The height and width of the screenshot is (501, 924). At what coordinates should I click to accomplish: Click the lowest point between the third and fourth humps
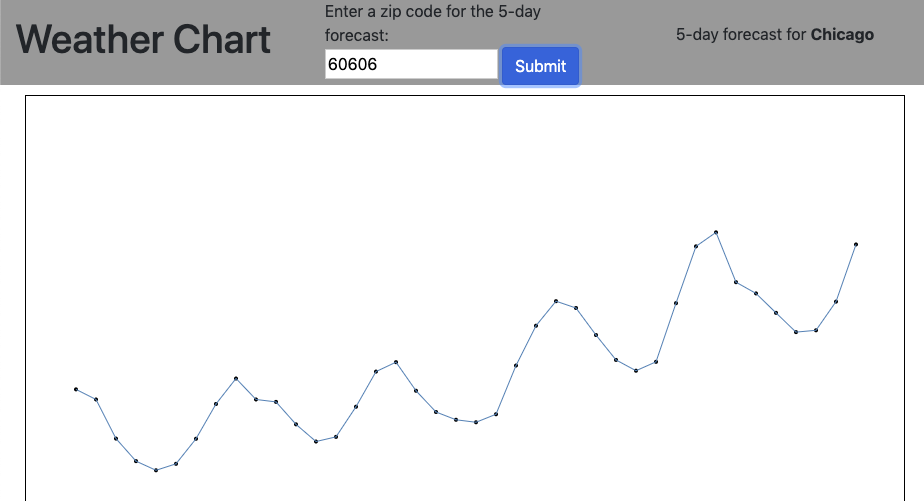coord(636,371)
